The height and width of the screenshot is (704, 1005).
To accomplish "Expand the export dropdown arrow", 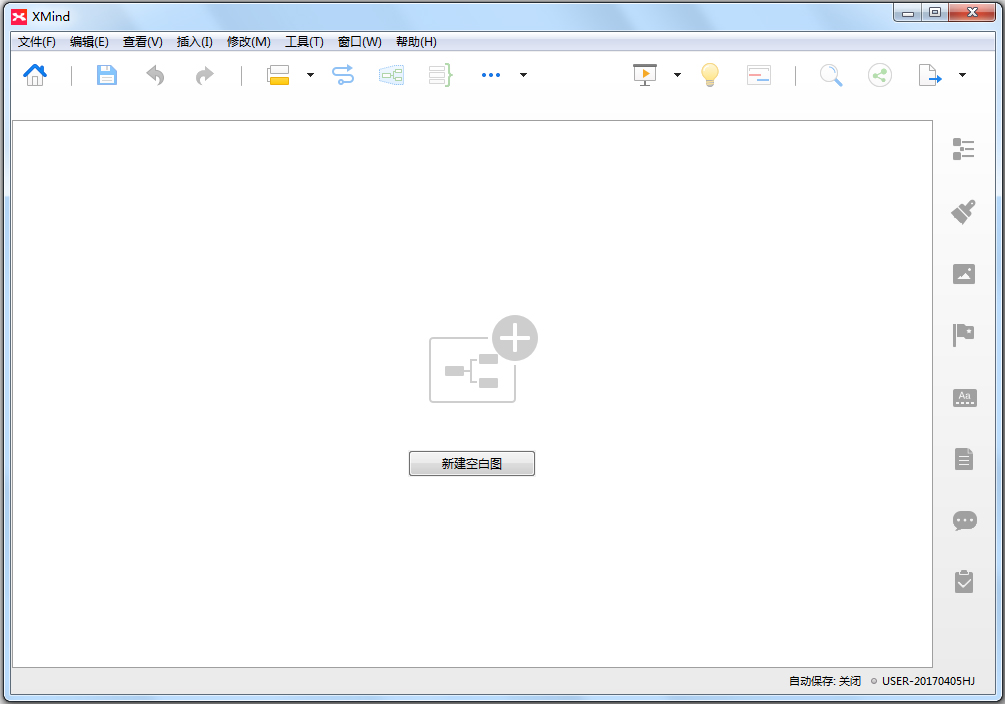I will [962, 75].
